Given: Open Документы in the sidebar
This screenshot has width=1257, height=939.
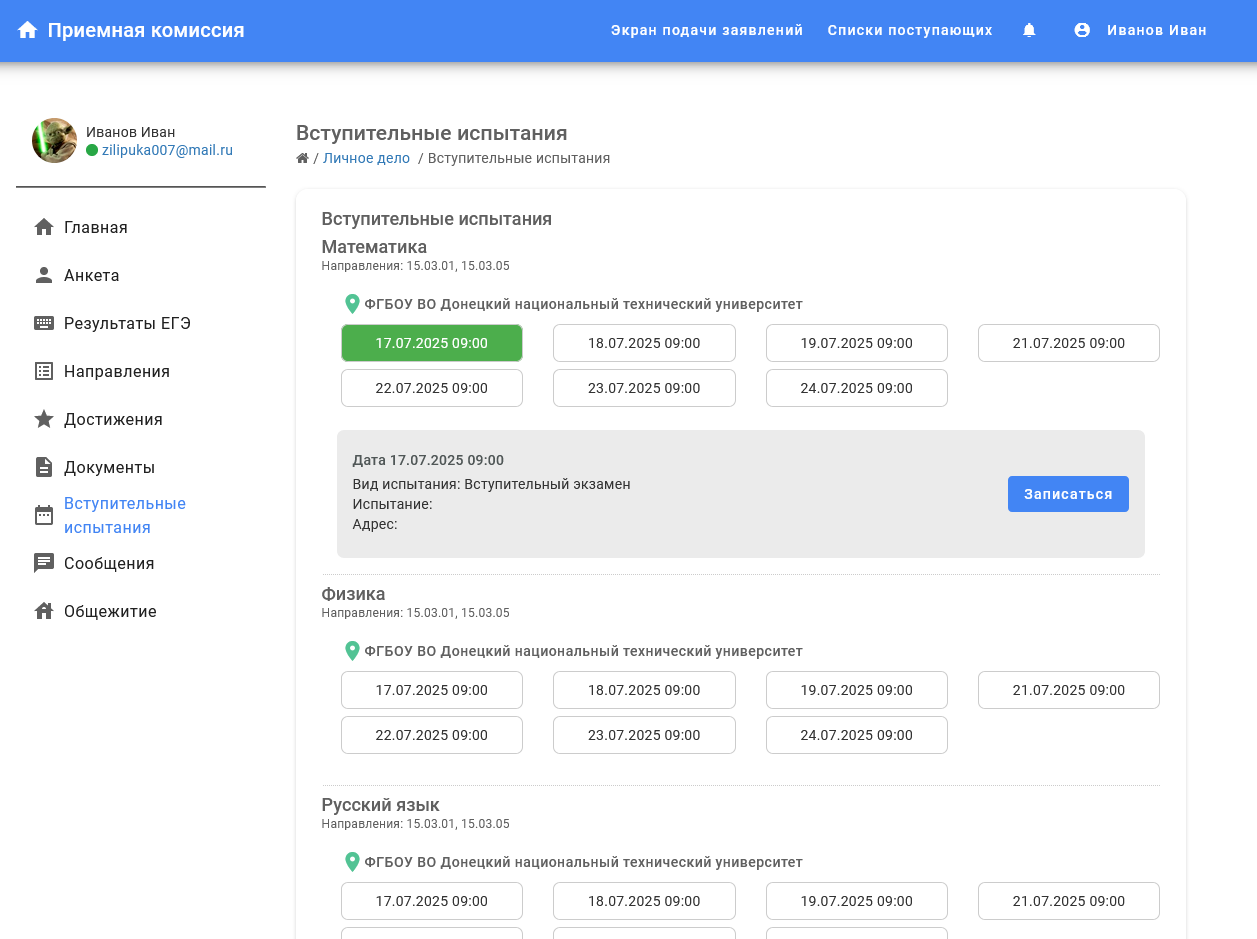Looking at the screenshot, I should (x=109, y=467).
